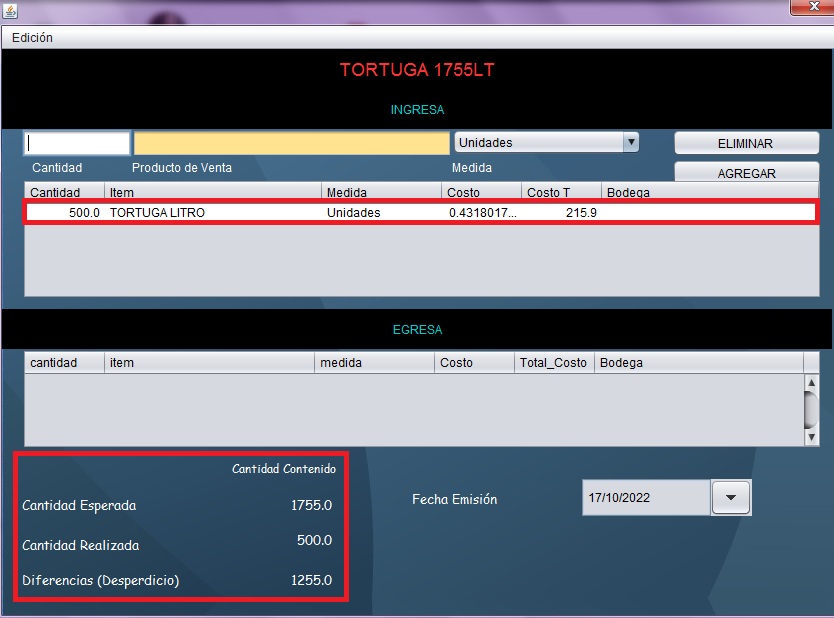Open the Fecha Emisión date picker arrow
834x618 pixels.
coord(730,498)
